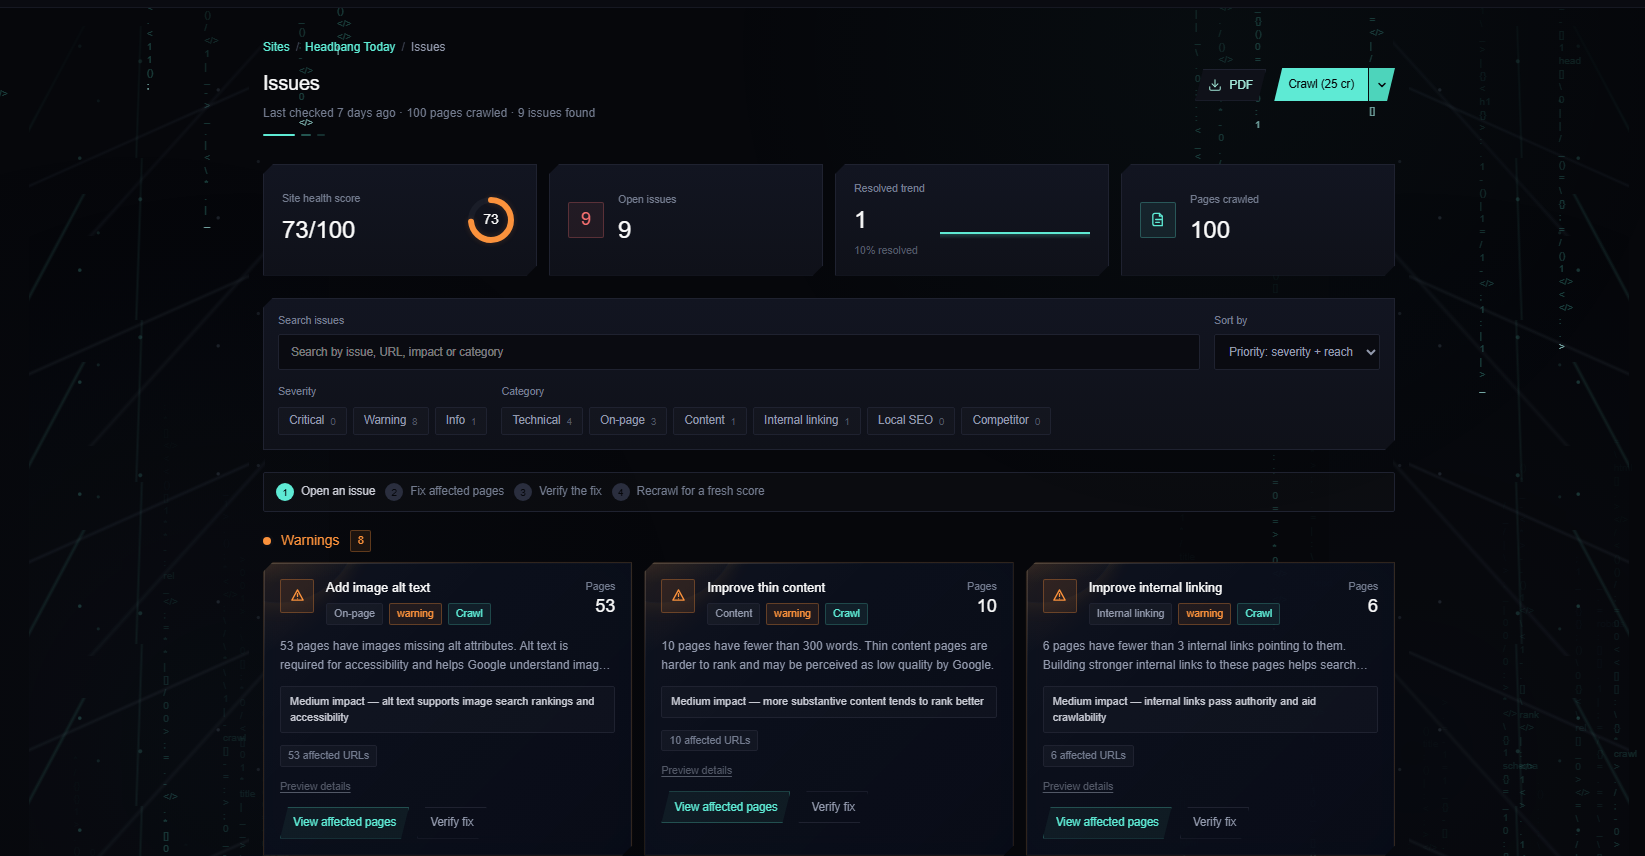The image size is (1645, 856).
Task: Click warning icon on Add image alt text
Action: click(297, 596)
